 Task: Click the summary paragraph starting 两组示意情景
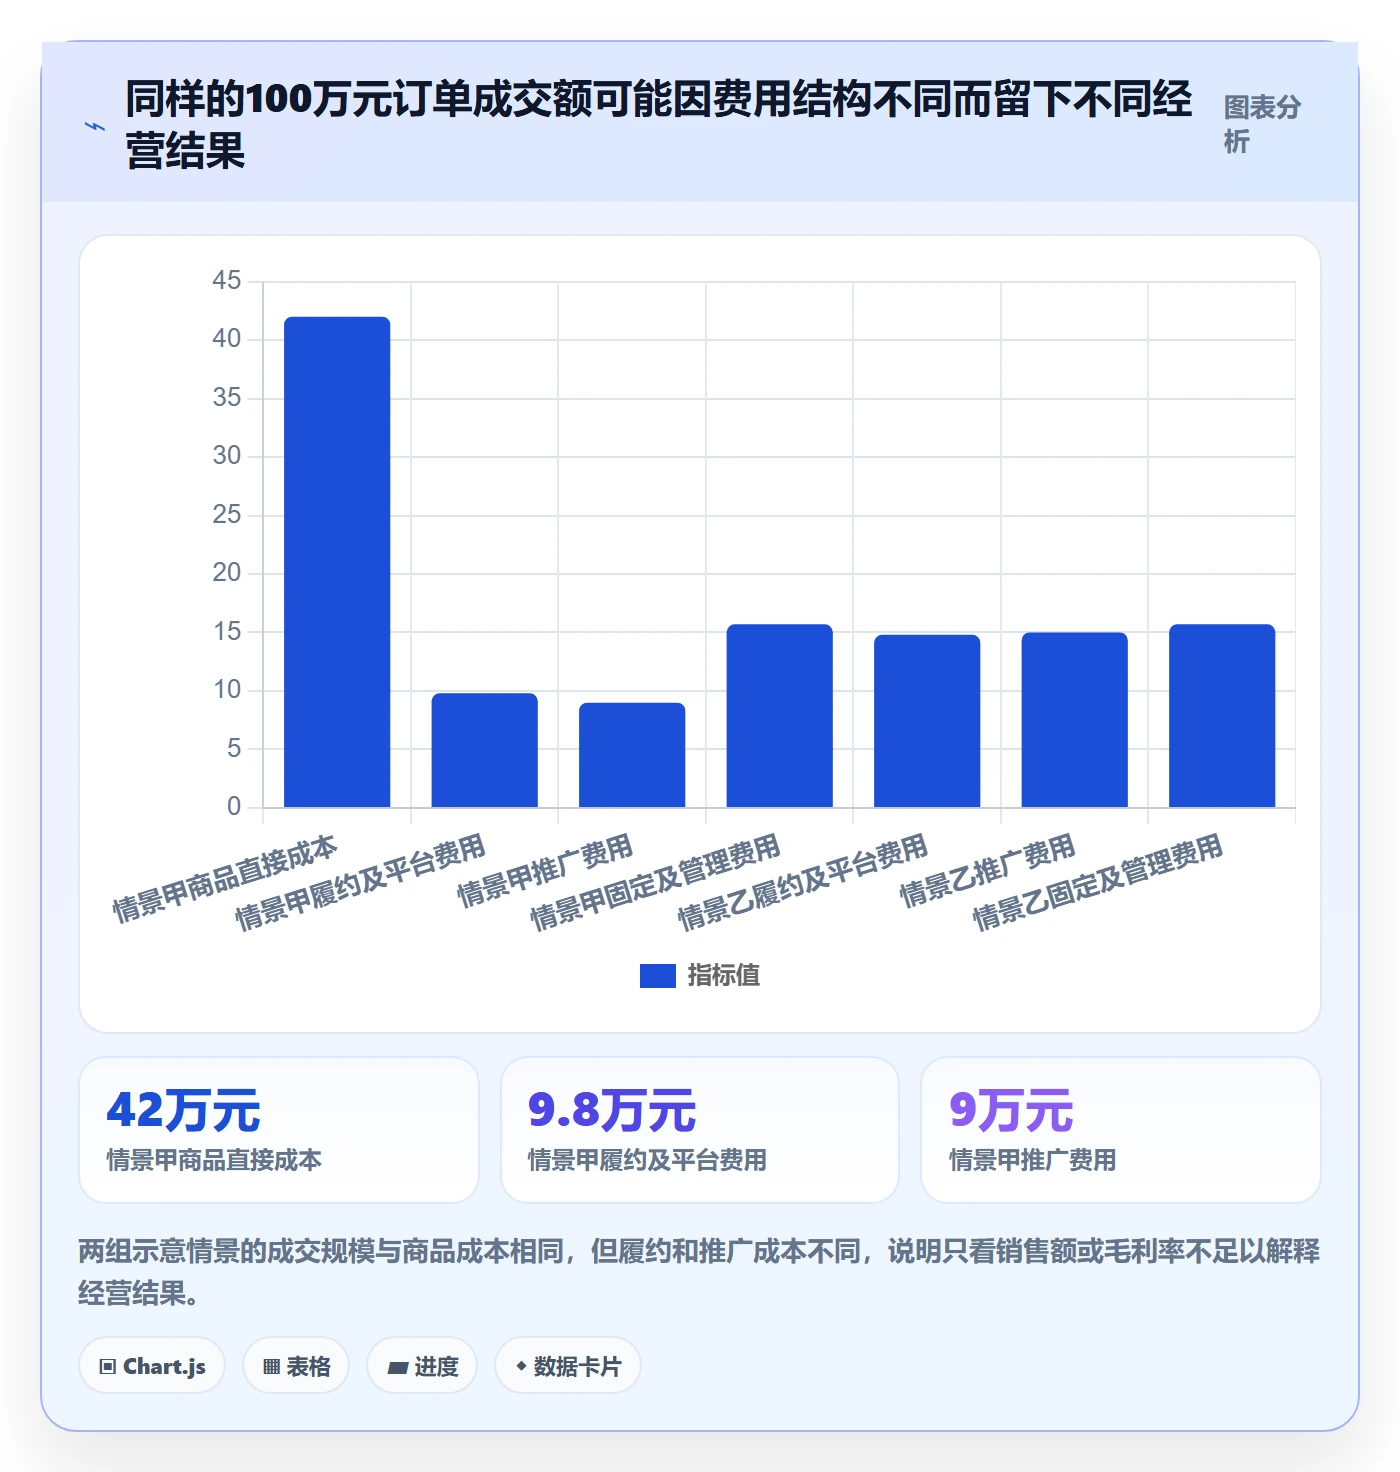tap(699, 1271)
